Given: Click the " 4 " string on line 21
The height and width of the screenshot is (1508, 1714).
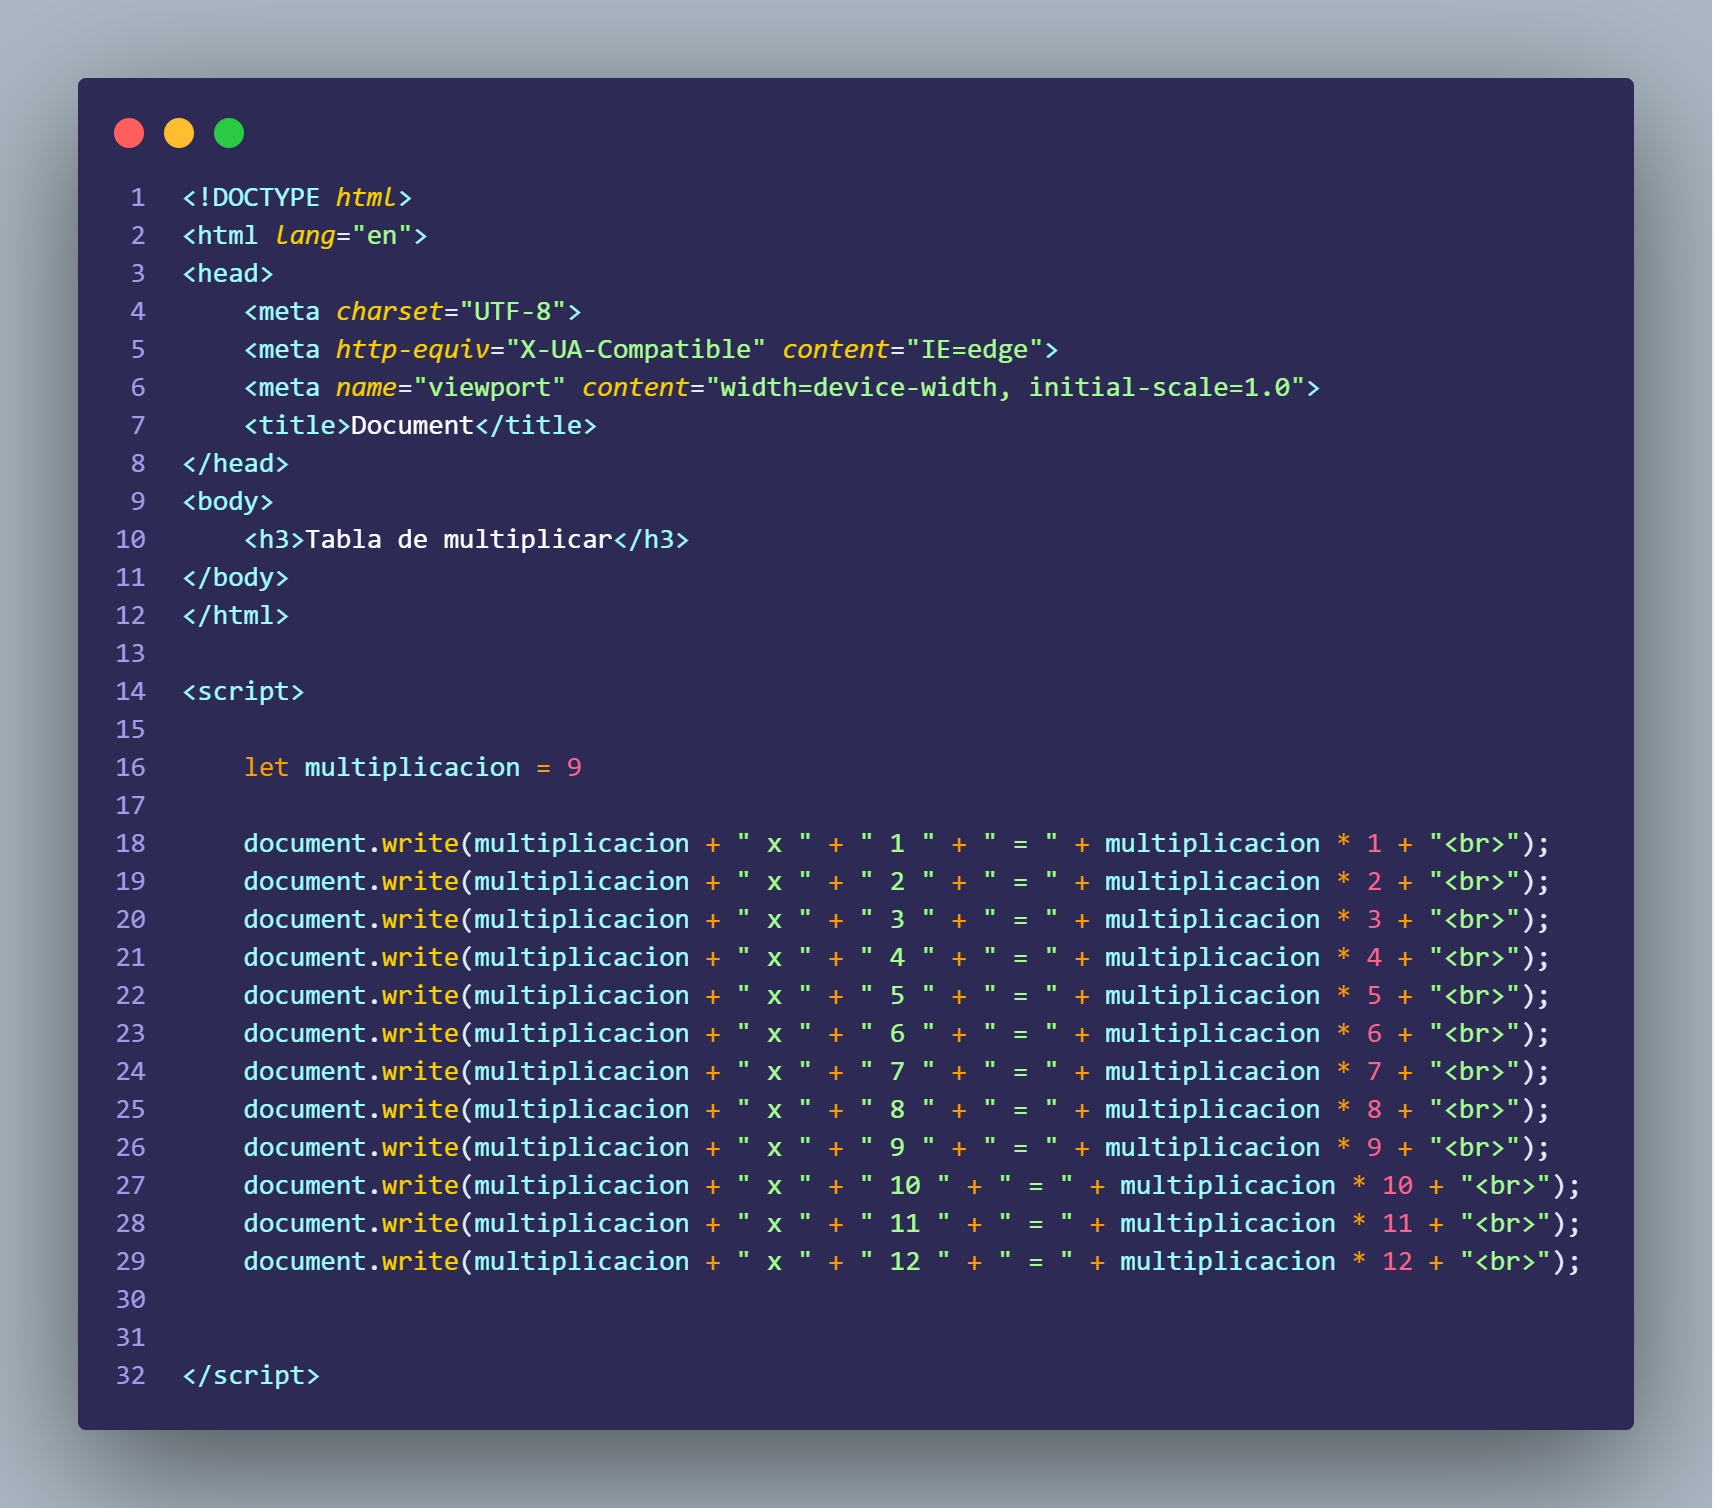Looking at the screenshot, I should [897, 957].
